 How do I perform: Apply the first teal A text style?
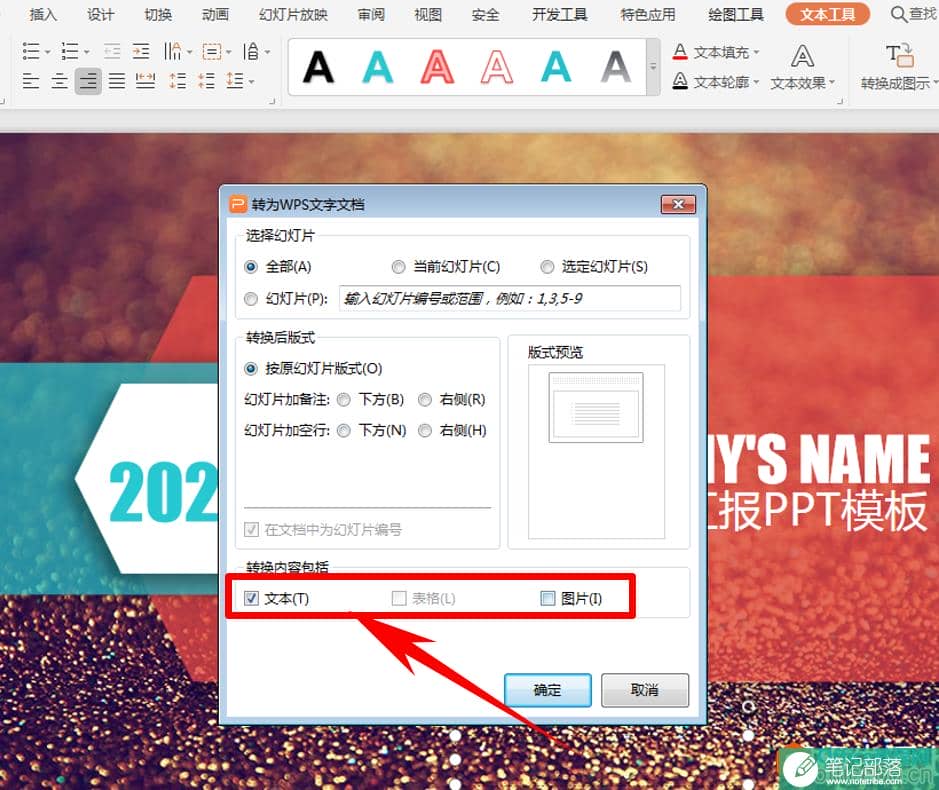pos(377,67)
